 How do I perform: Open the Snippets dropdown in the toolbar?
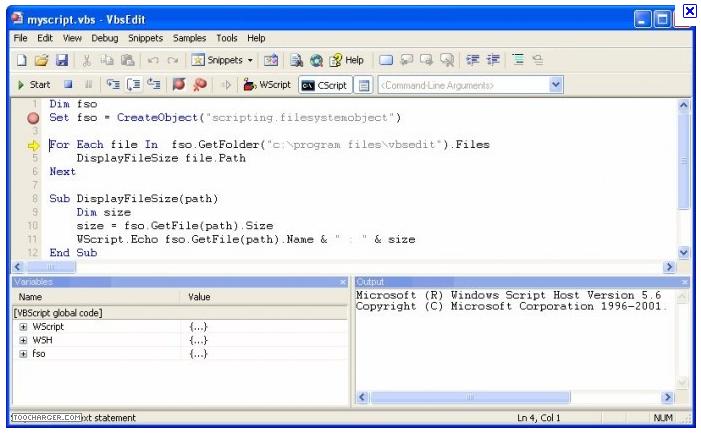click(223, 61)
